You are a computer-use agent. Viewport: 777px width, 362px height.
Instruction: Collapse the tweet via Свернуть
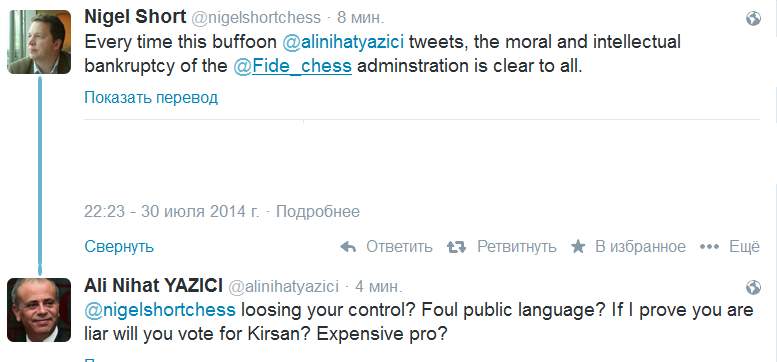coord(119,247)
